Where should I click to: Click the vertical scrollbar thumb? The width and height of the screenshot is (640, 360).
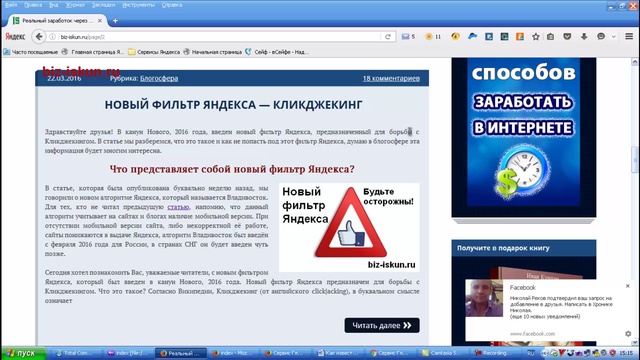click(635, 160)
